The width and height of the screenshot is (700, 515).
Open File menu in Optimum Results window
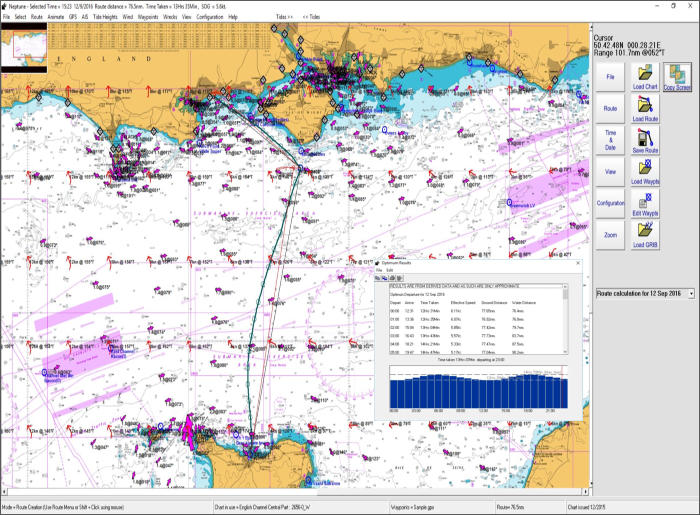point(379,270)
